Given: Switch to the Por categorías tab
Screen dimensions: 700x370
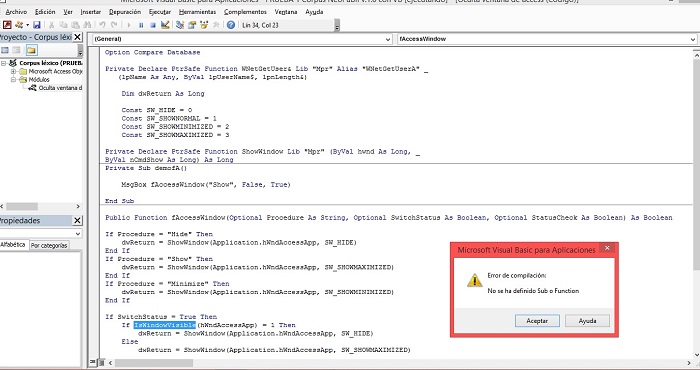Looking at the screenshot, I should coord(49,245).
